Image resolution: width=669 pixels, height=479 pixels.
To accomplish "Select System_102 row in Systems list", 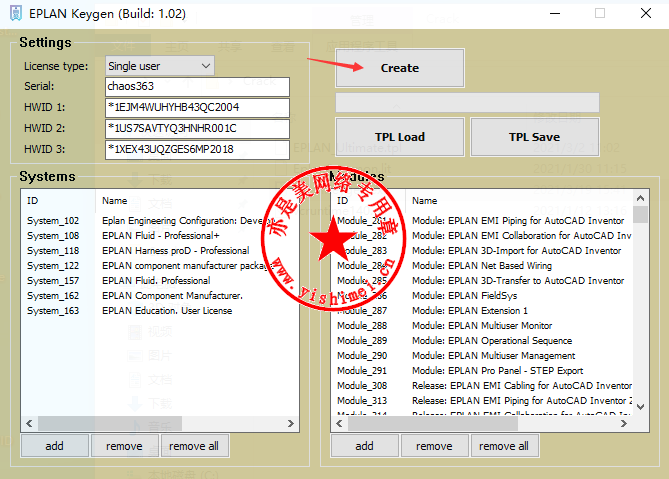I will (160, 221).
